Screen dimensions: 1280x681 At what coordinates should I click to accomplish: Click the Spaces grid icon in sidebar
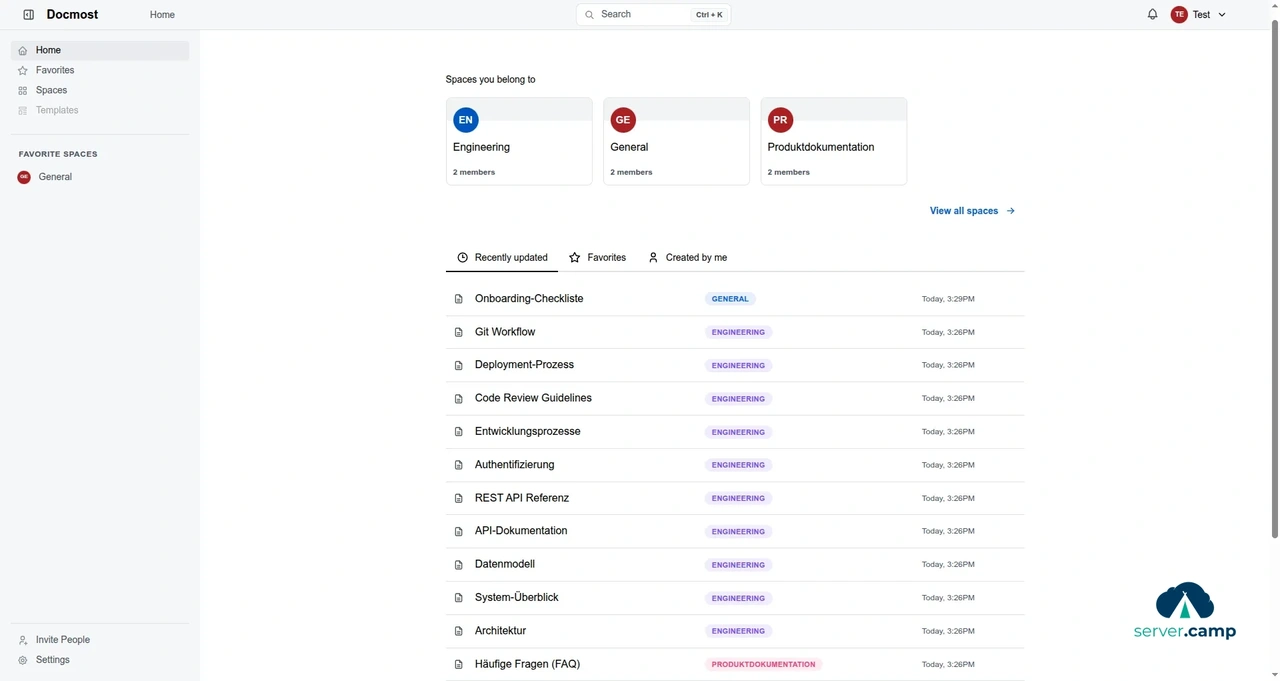[x=23, y=91]
